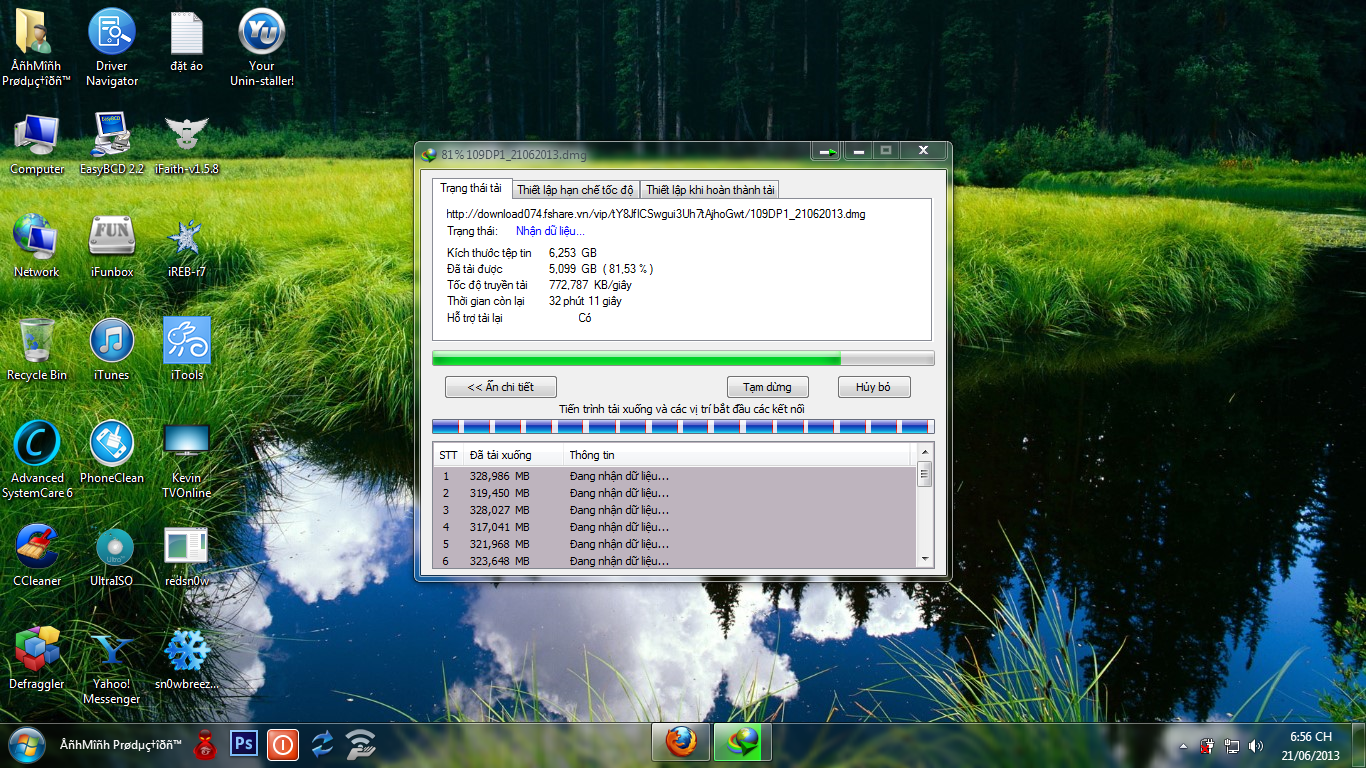This screenshot has width=1366, height=768.
Task: Select connection row 5 with 321,968 MB
Action: pyautogui.click(x=675, y=544)
